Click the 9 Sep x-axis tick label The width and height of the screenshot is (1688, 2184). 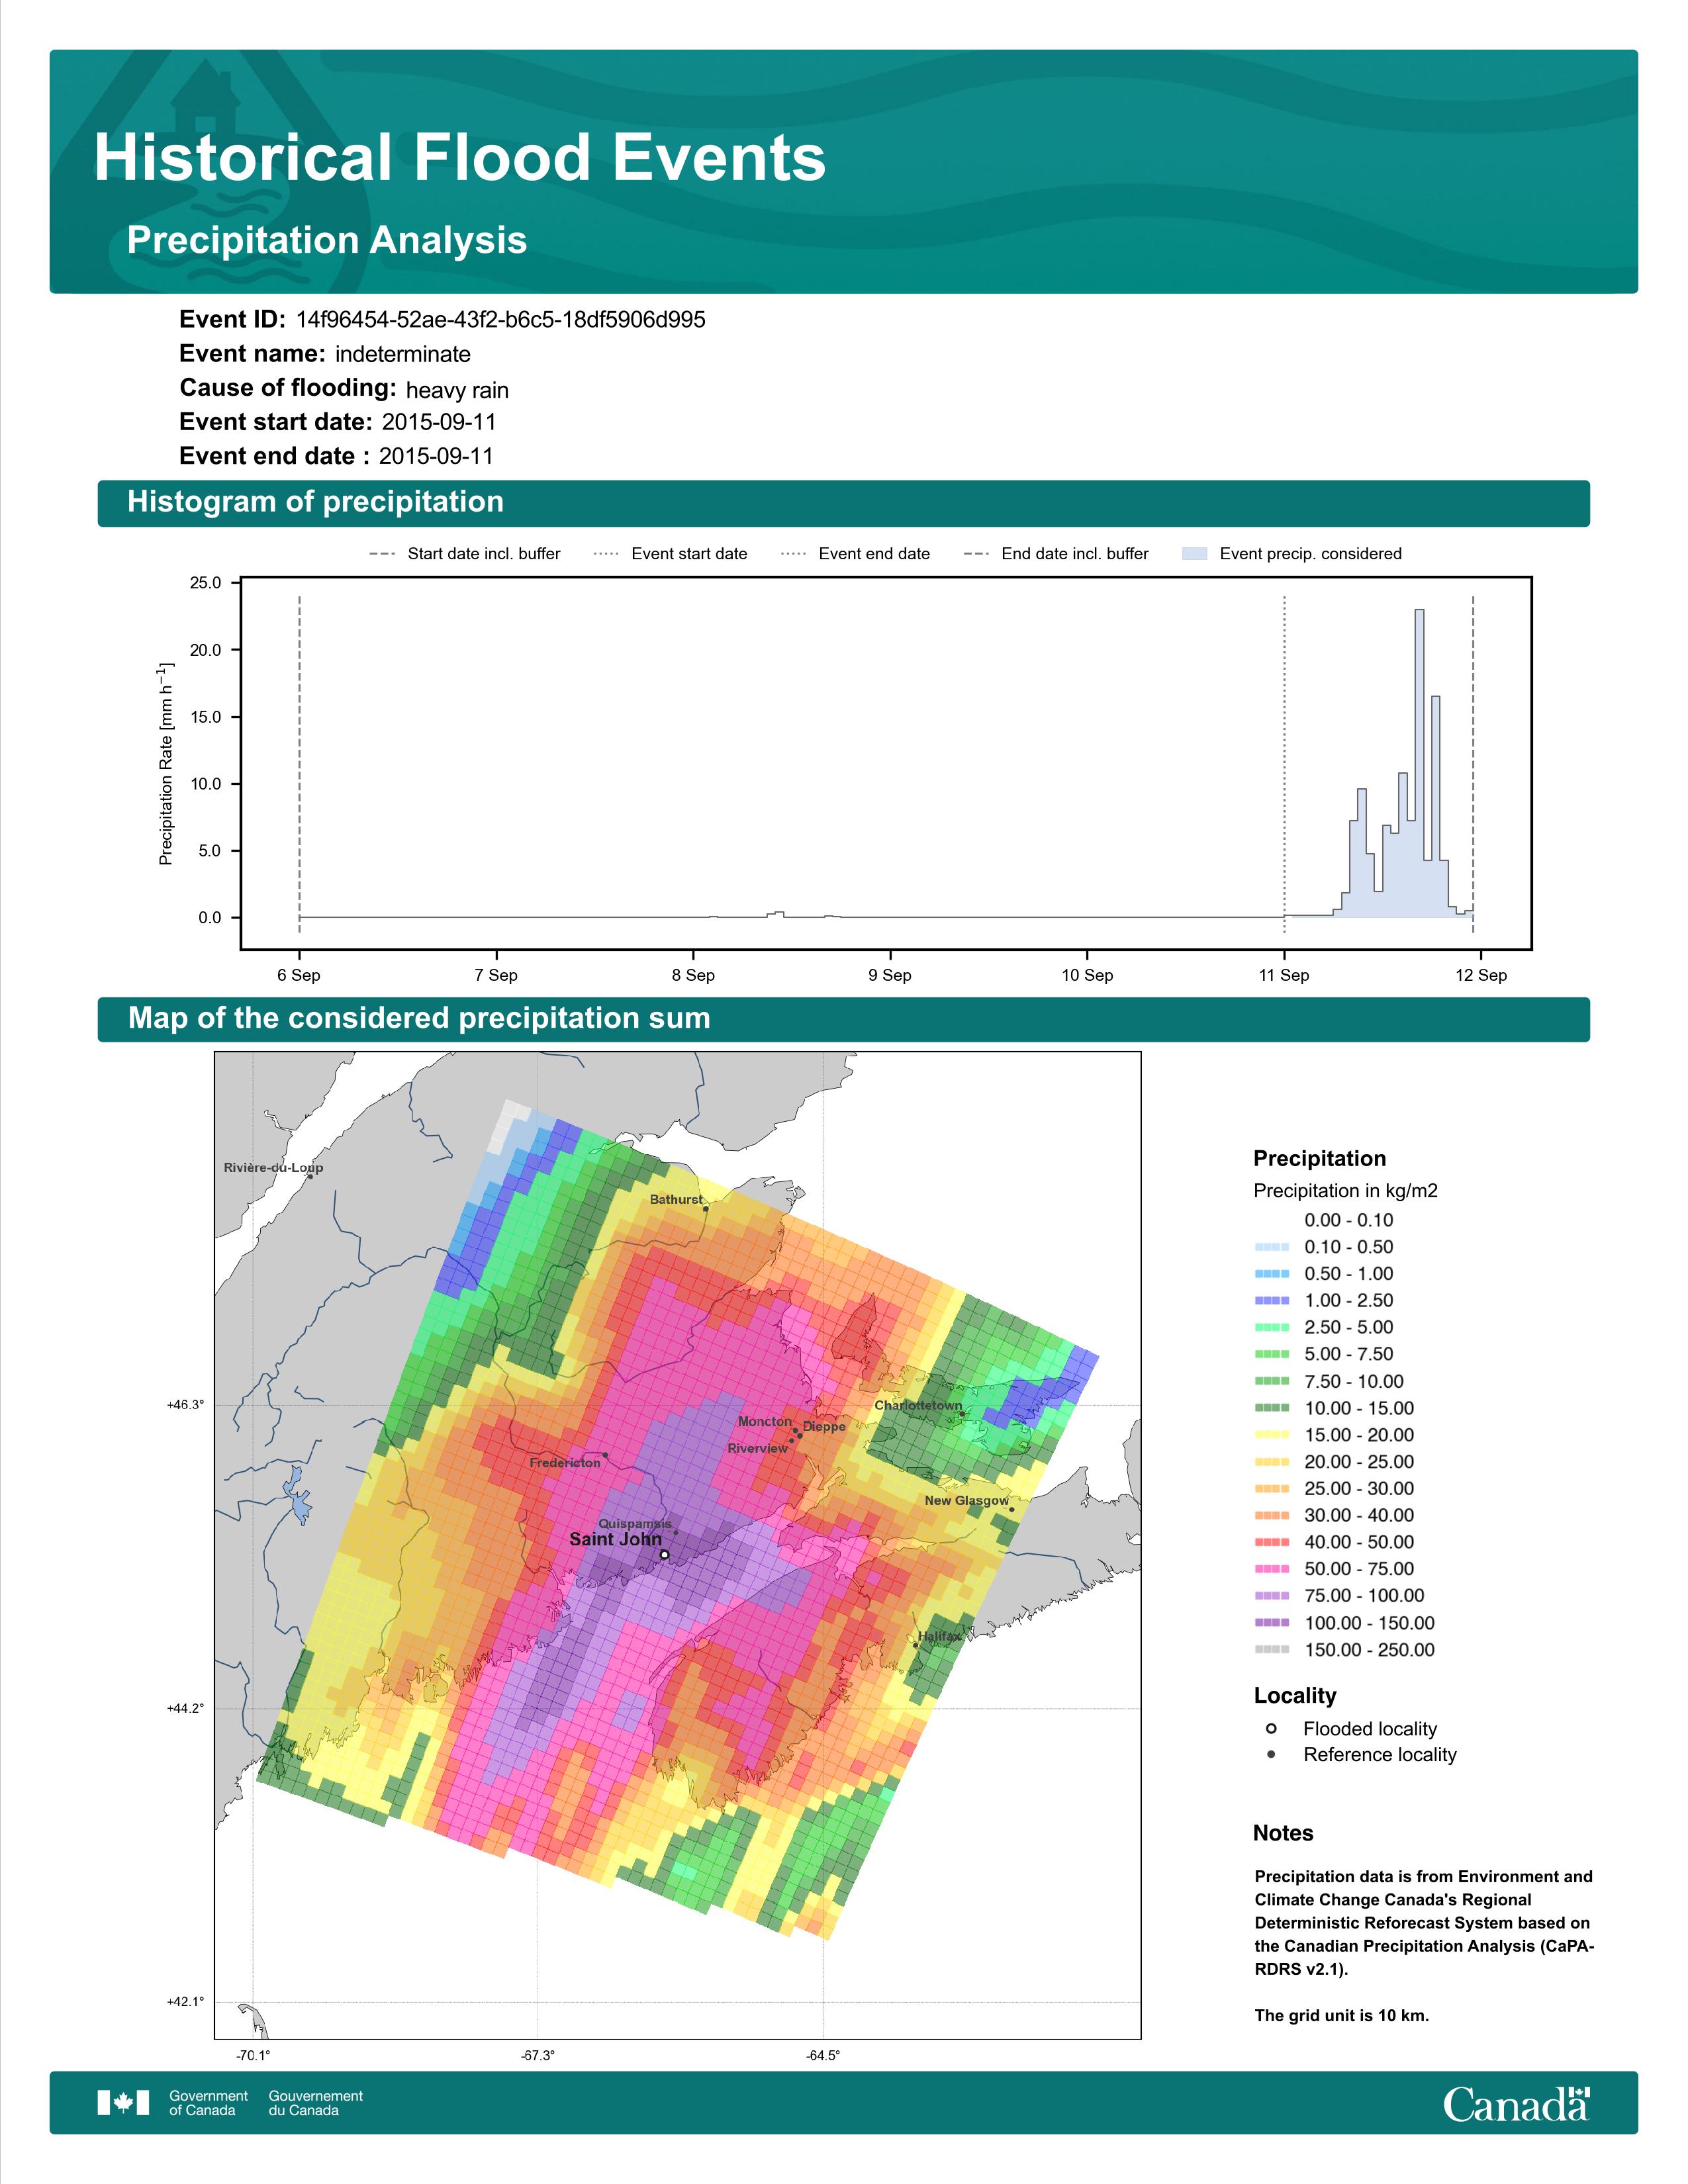tap(890, 975)
